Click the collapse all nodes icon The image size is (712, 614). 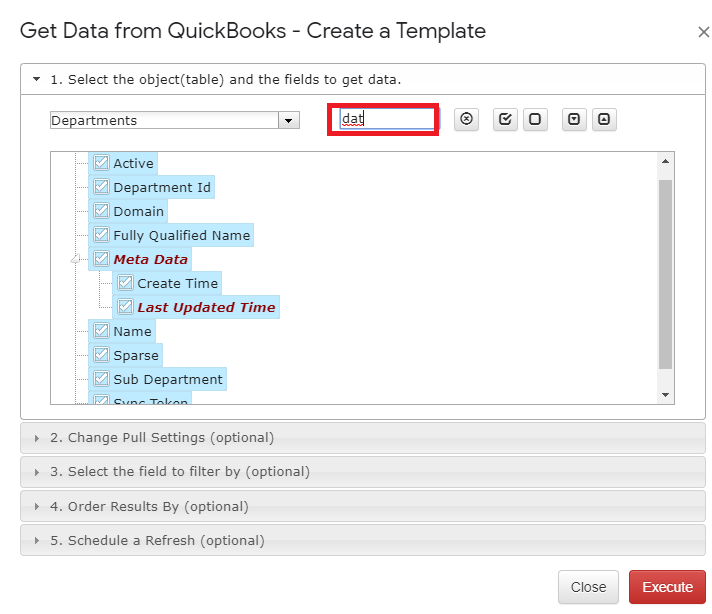tap(604, 119)
